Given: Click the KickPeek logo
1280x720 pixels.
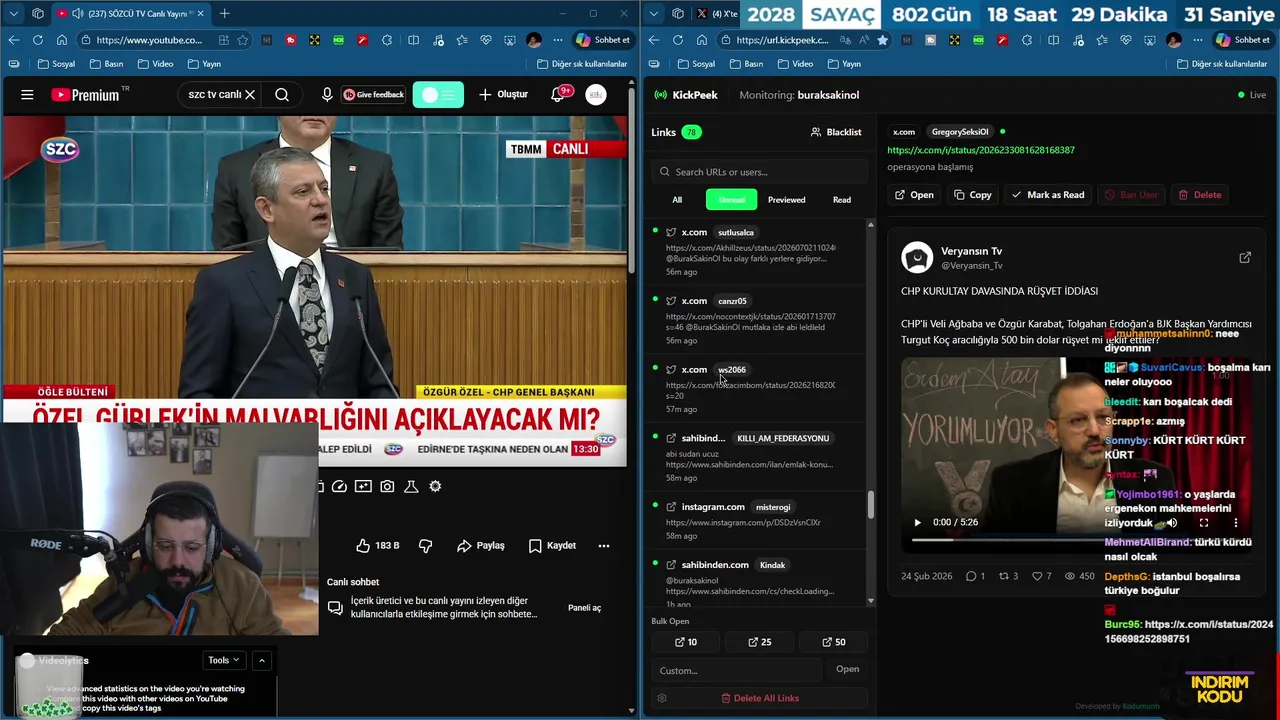Looking at the screenshot, I should pyautogui.click(x=686, y=95).
